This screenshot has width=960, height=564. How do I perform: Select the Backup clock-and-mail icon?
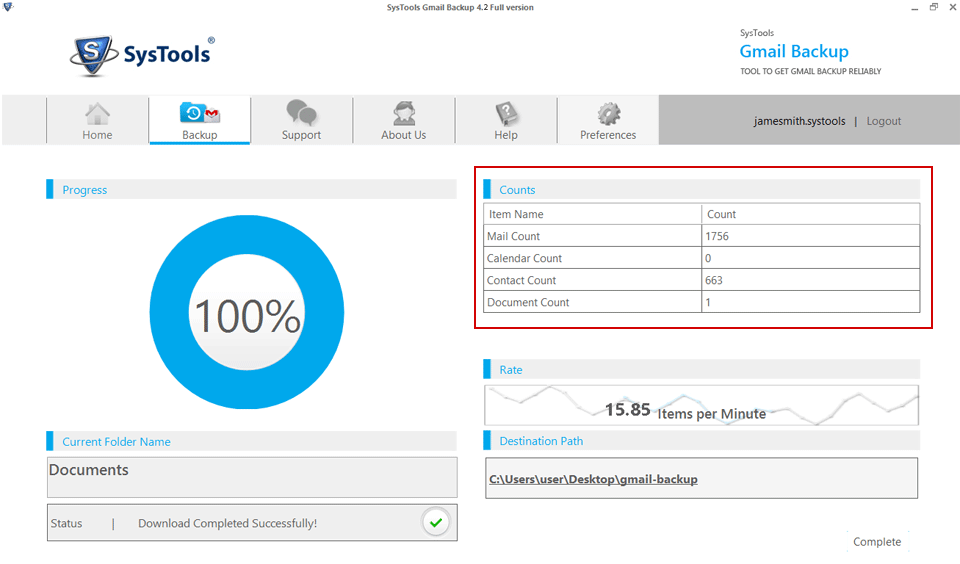(200, 113)
